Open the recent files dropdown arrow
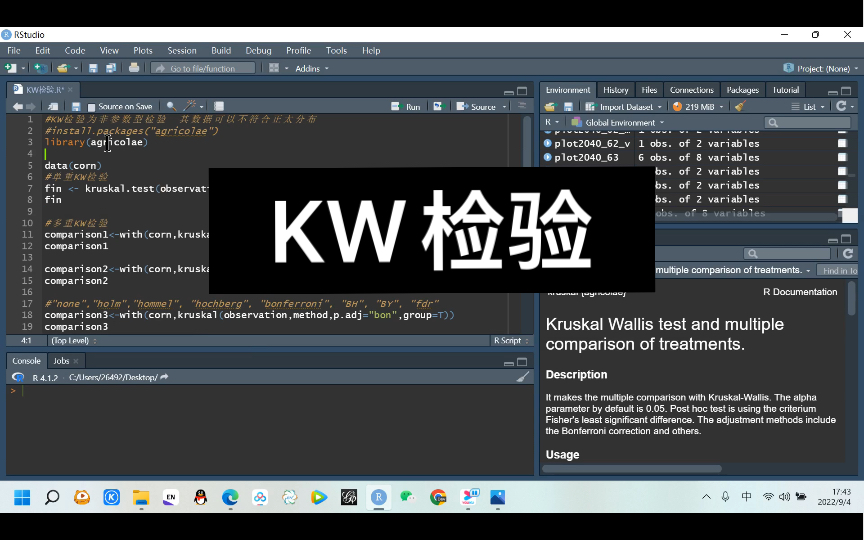This screenshot has width=864, height=540. [75, 68]
